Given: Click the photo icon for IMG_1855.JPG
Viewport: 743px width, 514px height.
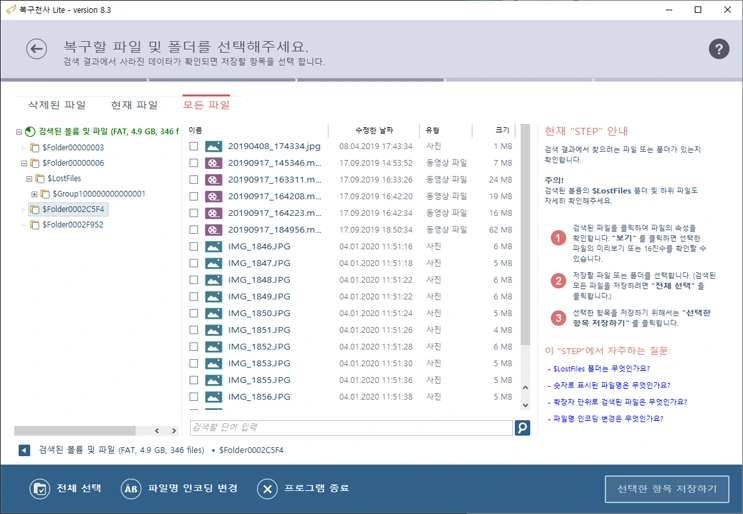Looking at the screenshot, I should 214,380.
